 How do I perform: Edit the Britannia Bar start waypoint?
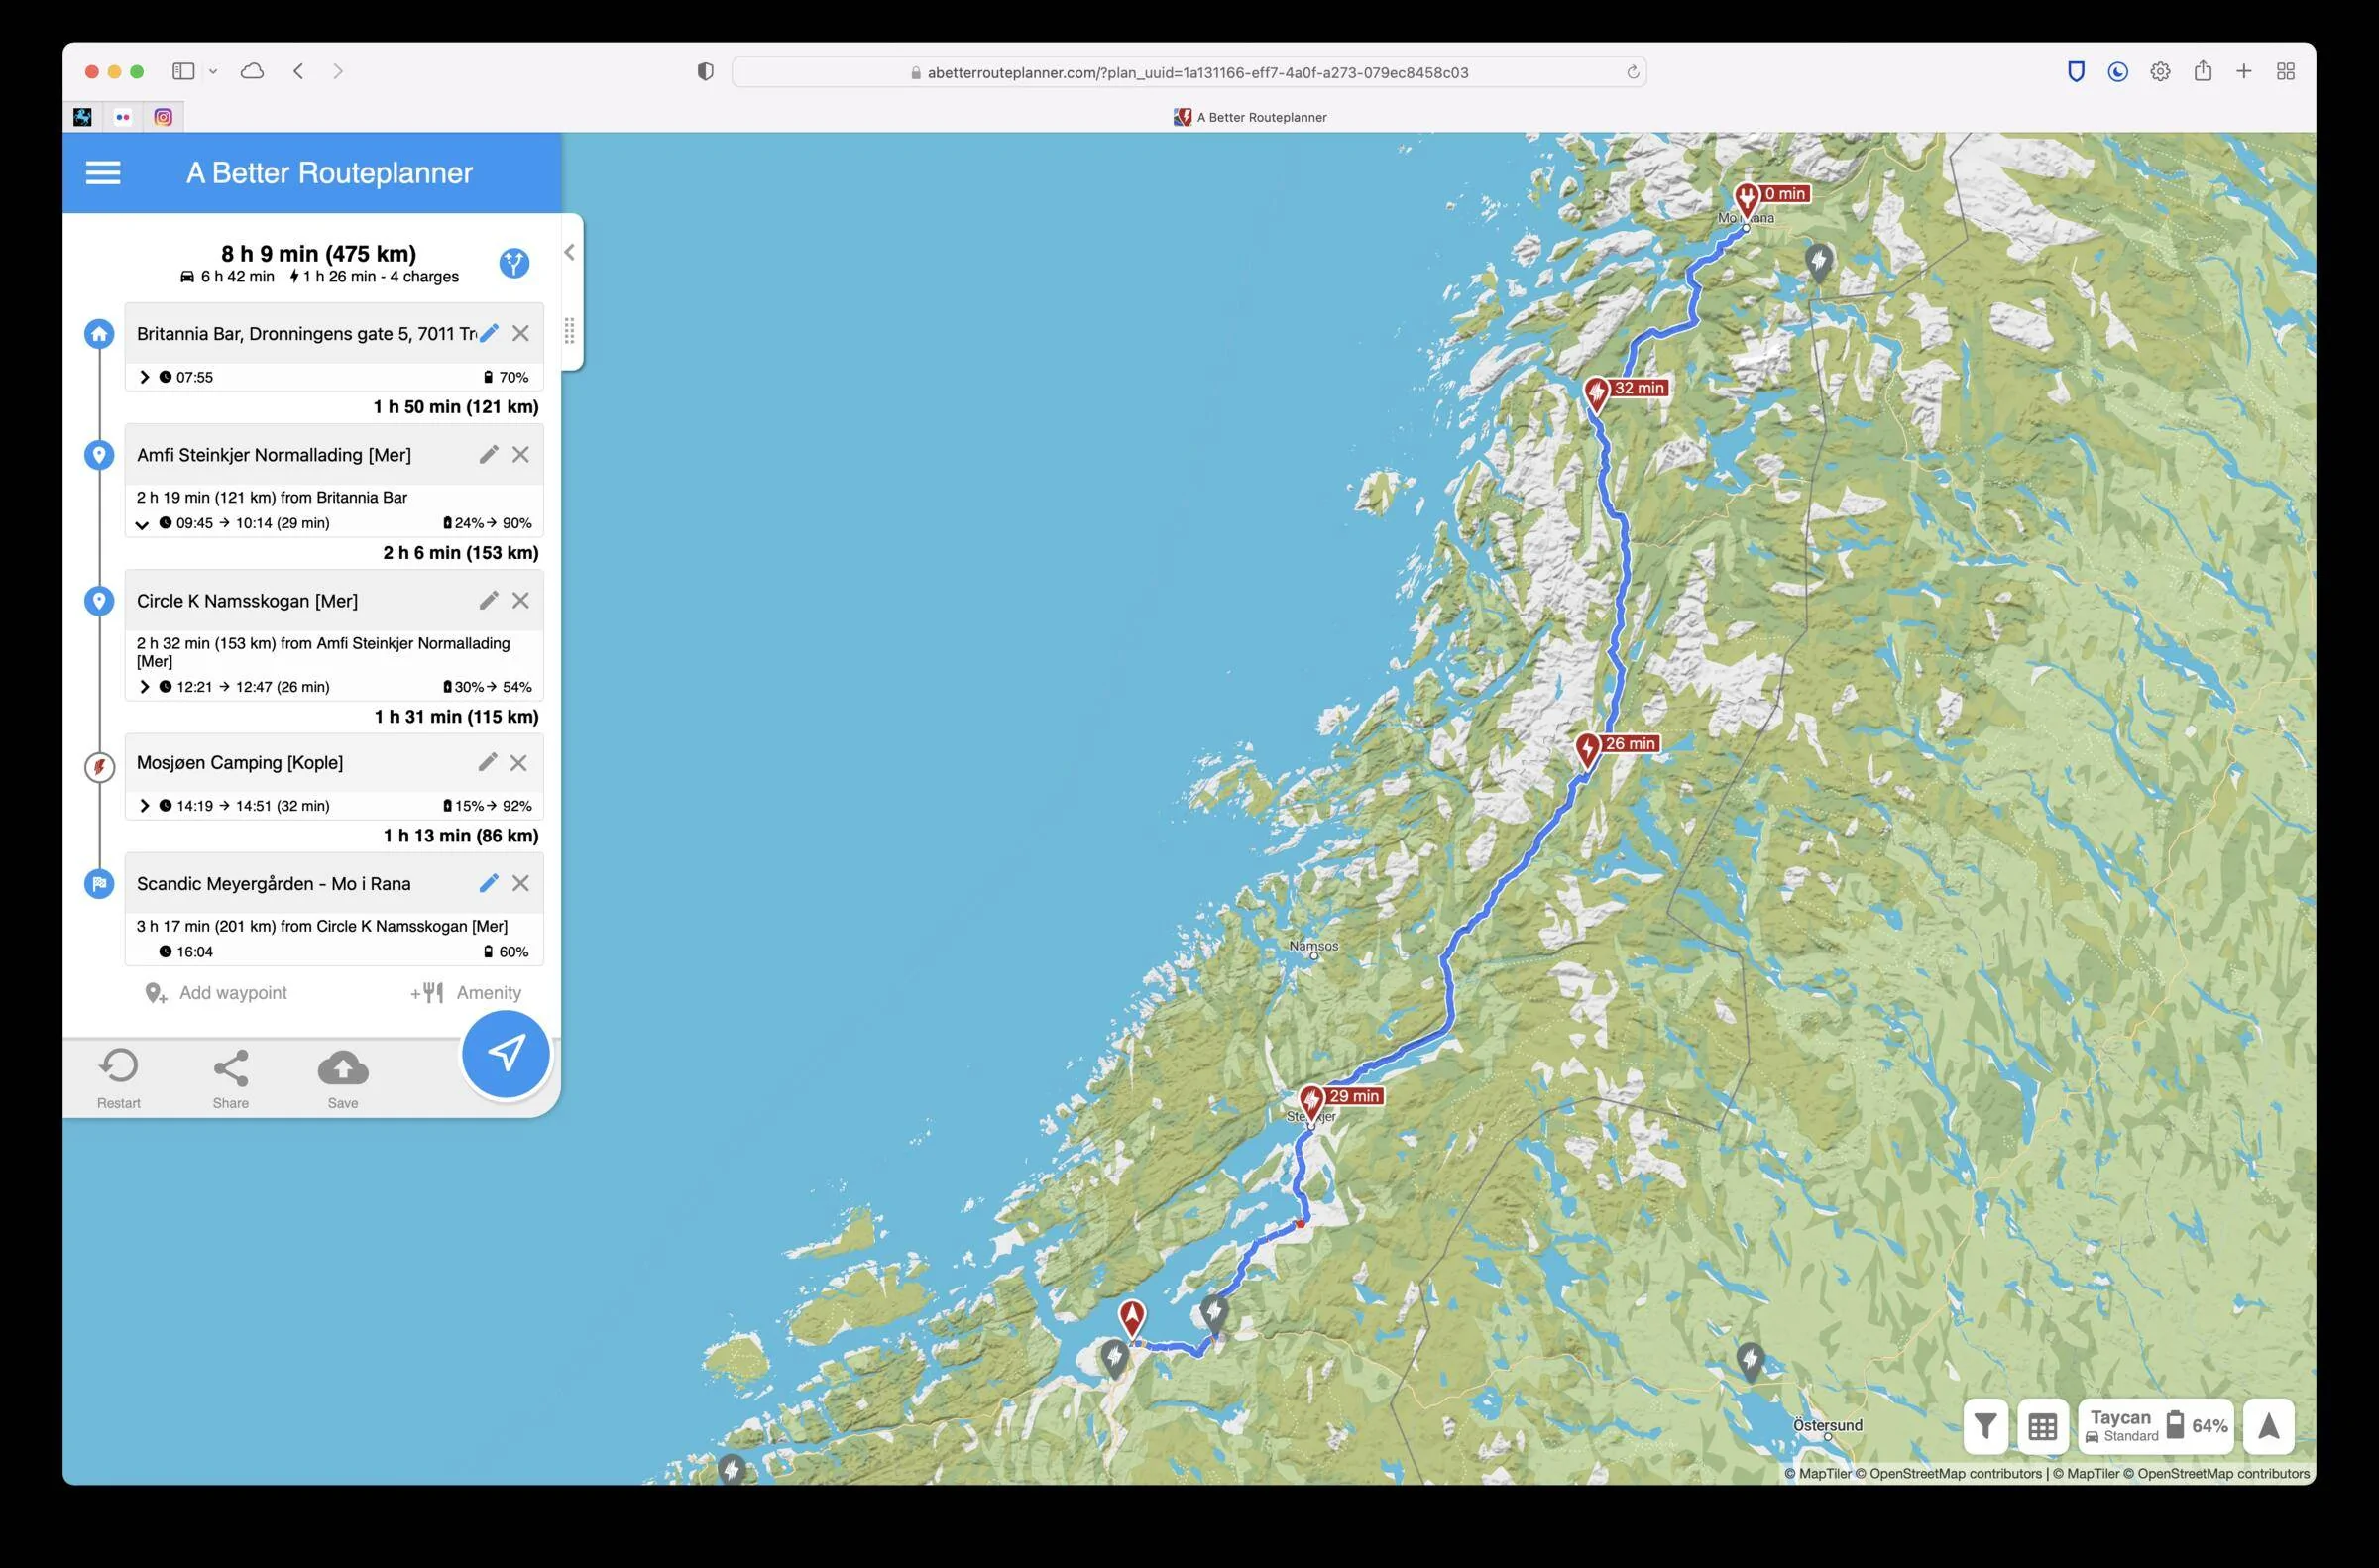pos(489,333)
